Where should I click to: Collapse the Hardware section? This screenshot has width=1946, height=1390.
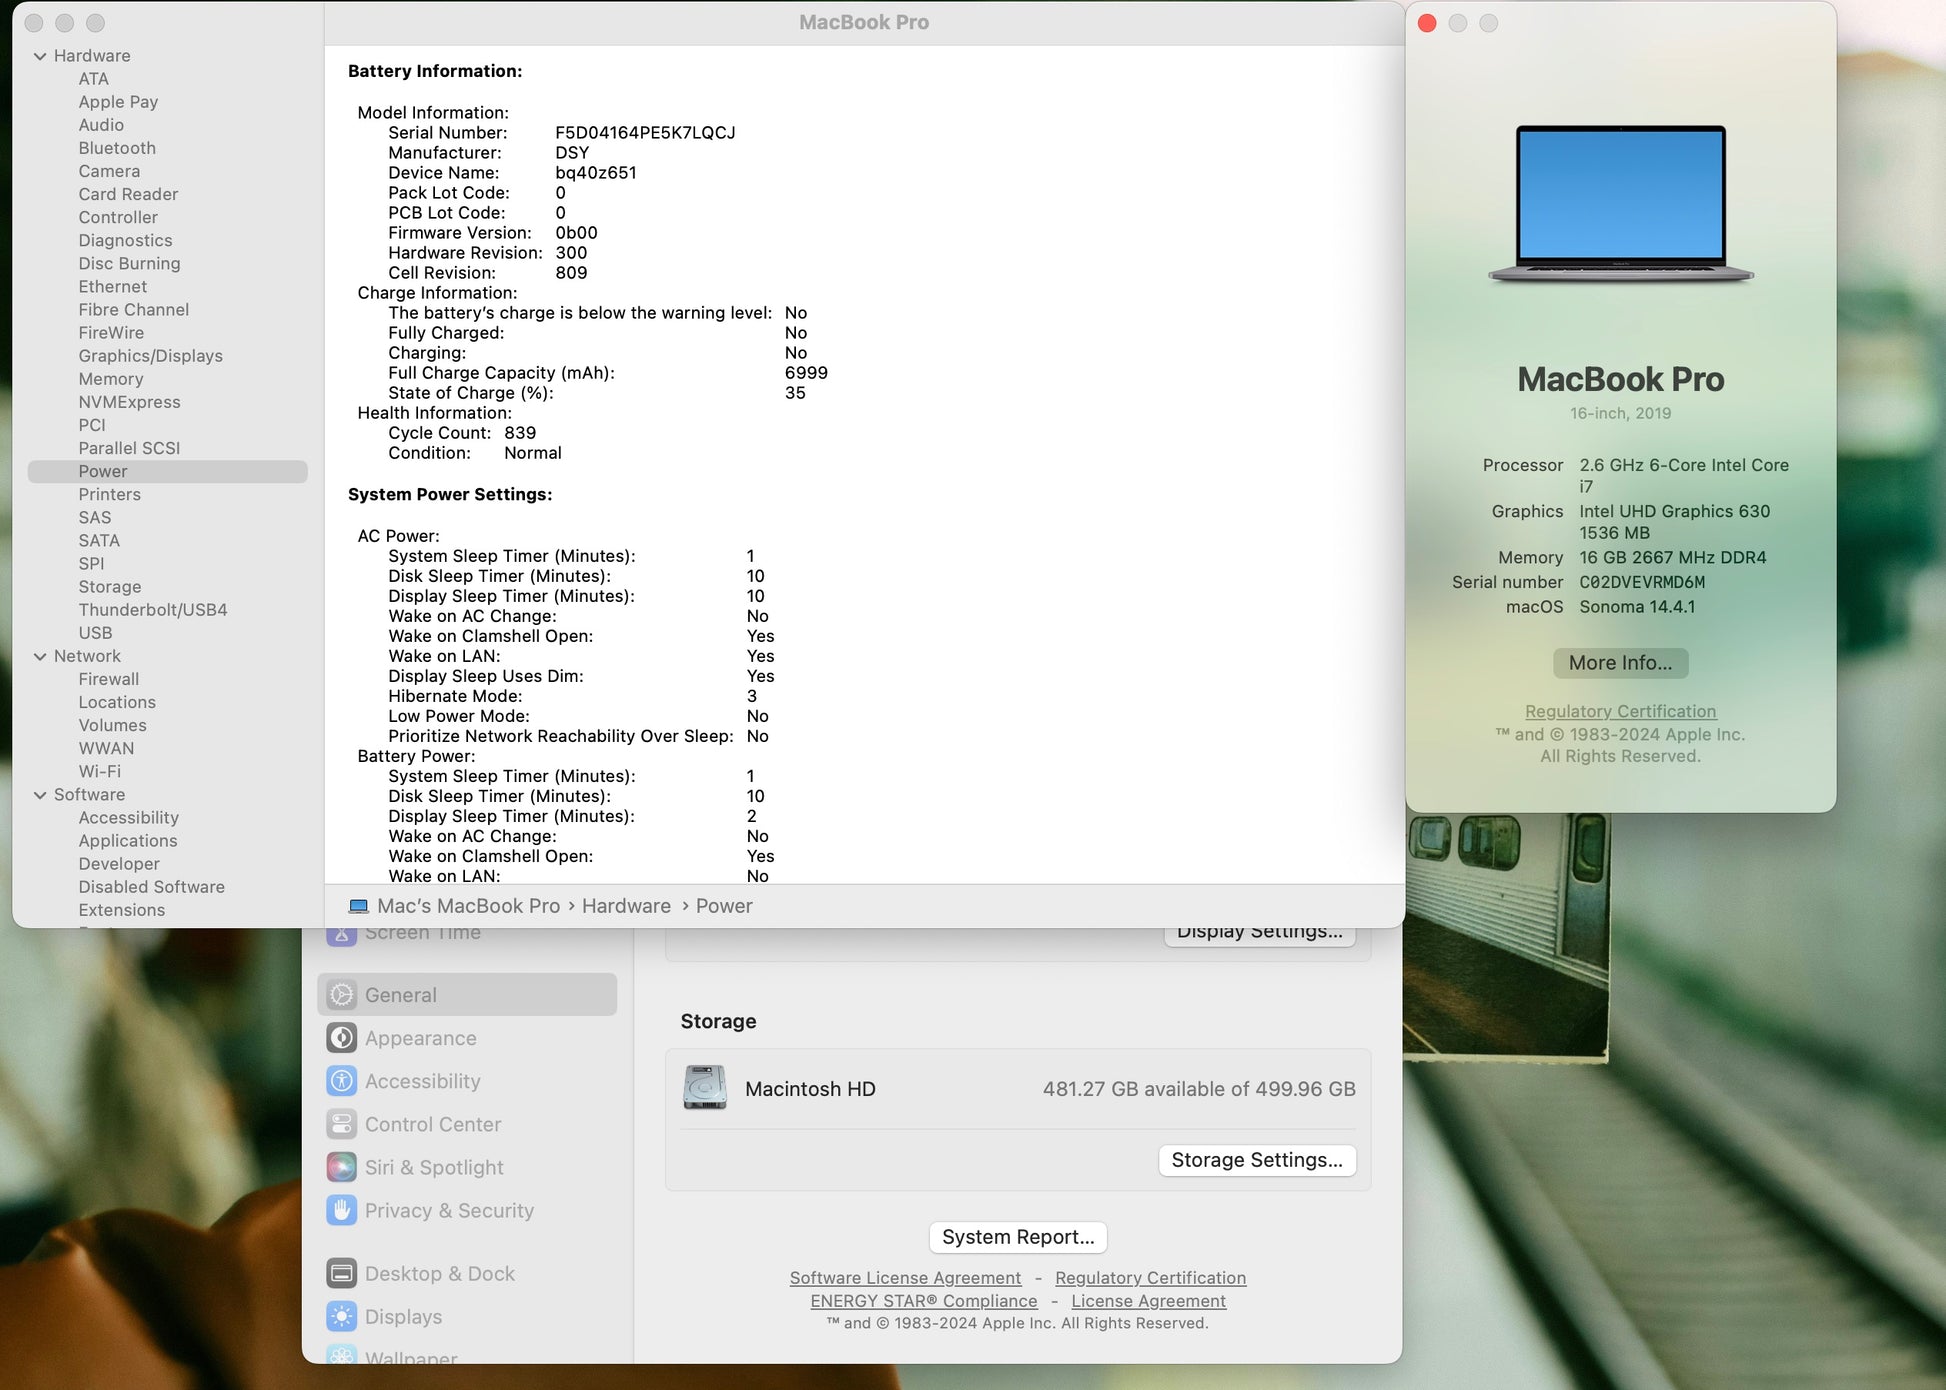pos(40,56)
